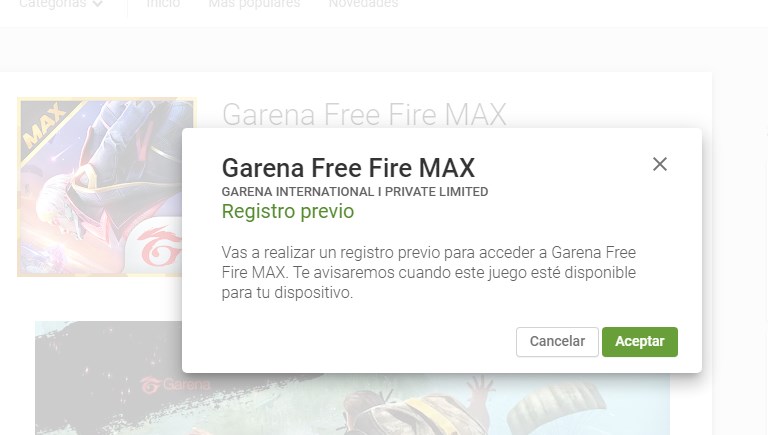Click the red Garena logo on app icon
Viewport: 768px width, 435px height.
click(x=159, y=246)
